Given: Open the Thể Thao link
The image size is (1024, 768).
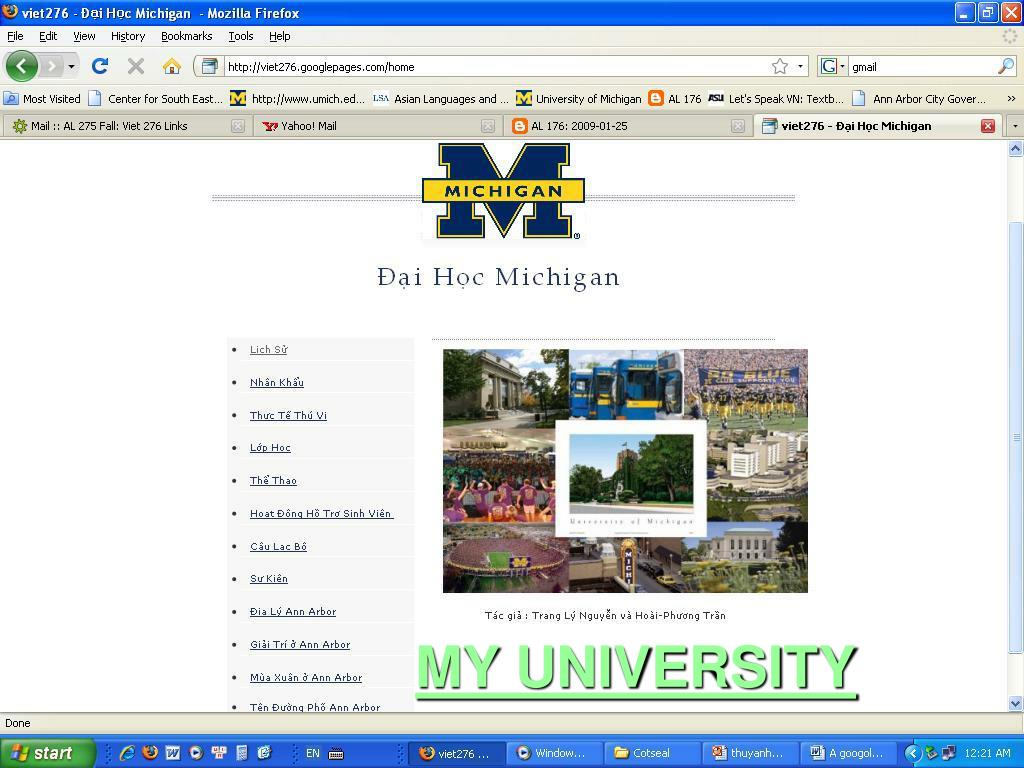Looking at the screenshot, I should 273,480.
